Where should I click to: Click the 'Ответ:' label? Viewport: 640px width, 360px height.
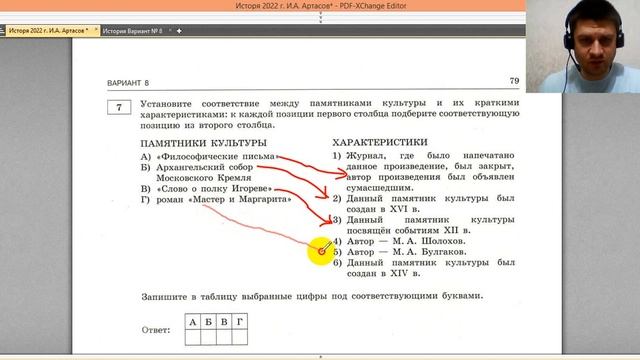click(156, 330)
